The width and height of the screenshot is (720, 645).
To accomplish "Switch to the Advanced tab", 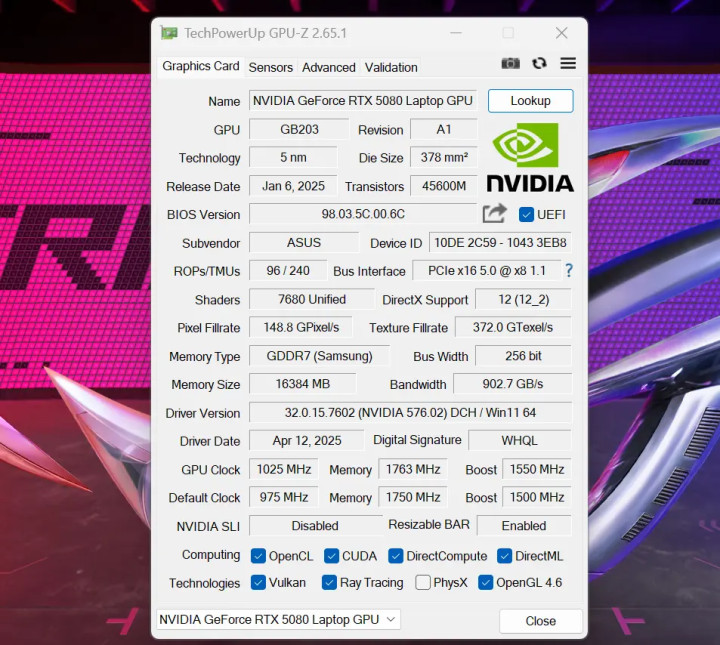I will (329, 67).
